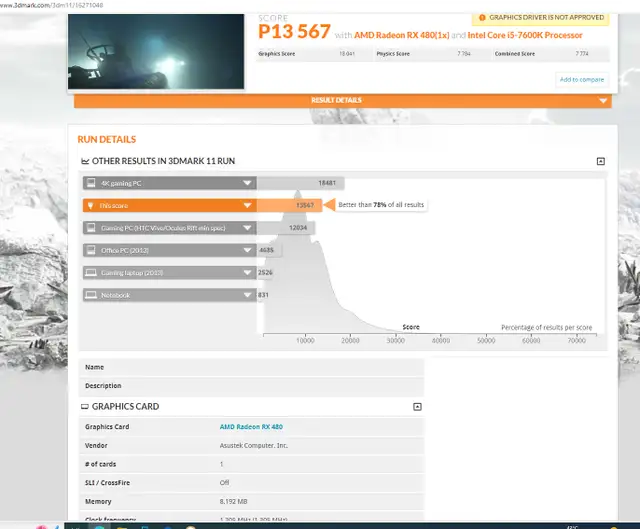Click the 70000 tick label on the score axis
640x529 pixels.
576,340
